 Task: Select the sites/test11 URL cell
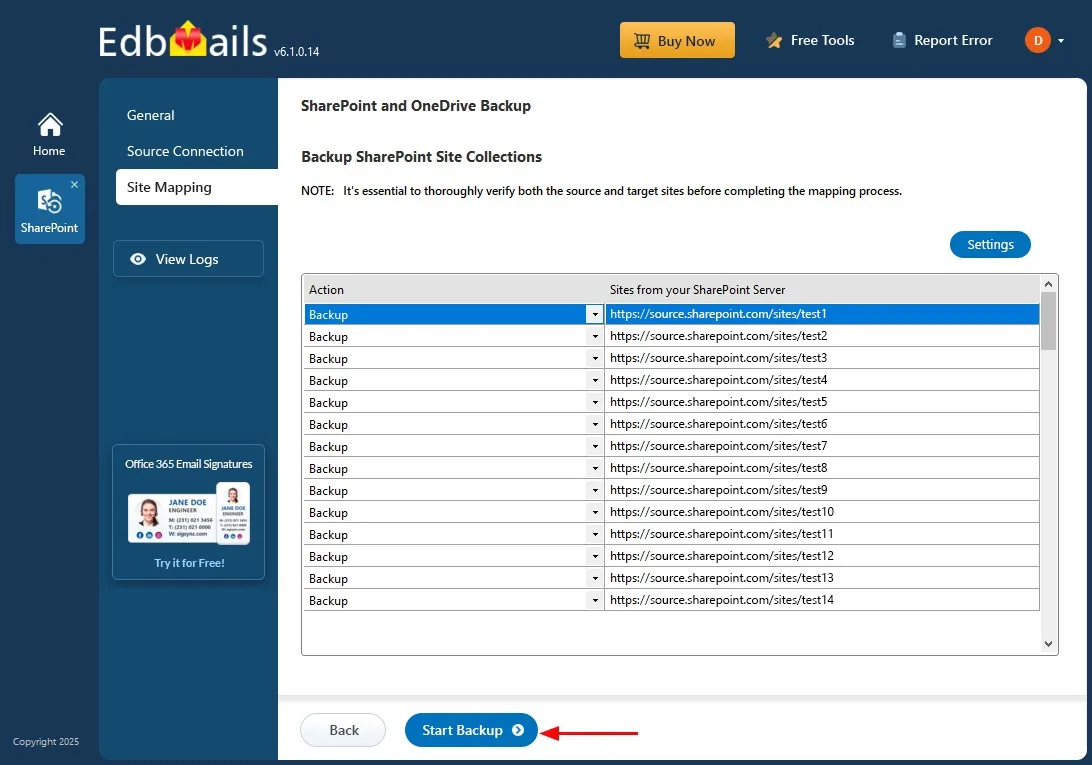[822, 534]
